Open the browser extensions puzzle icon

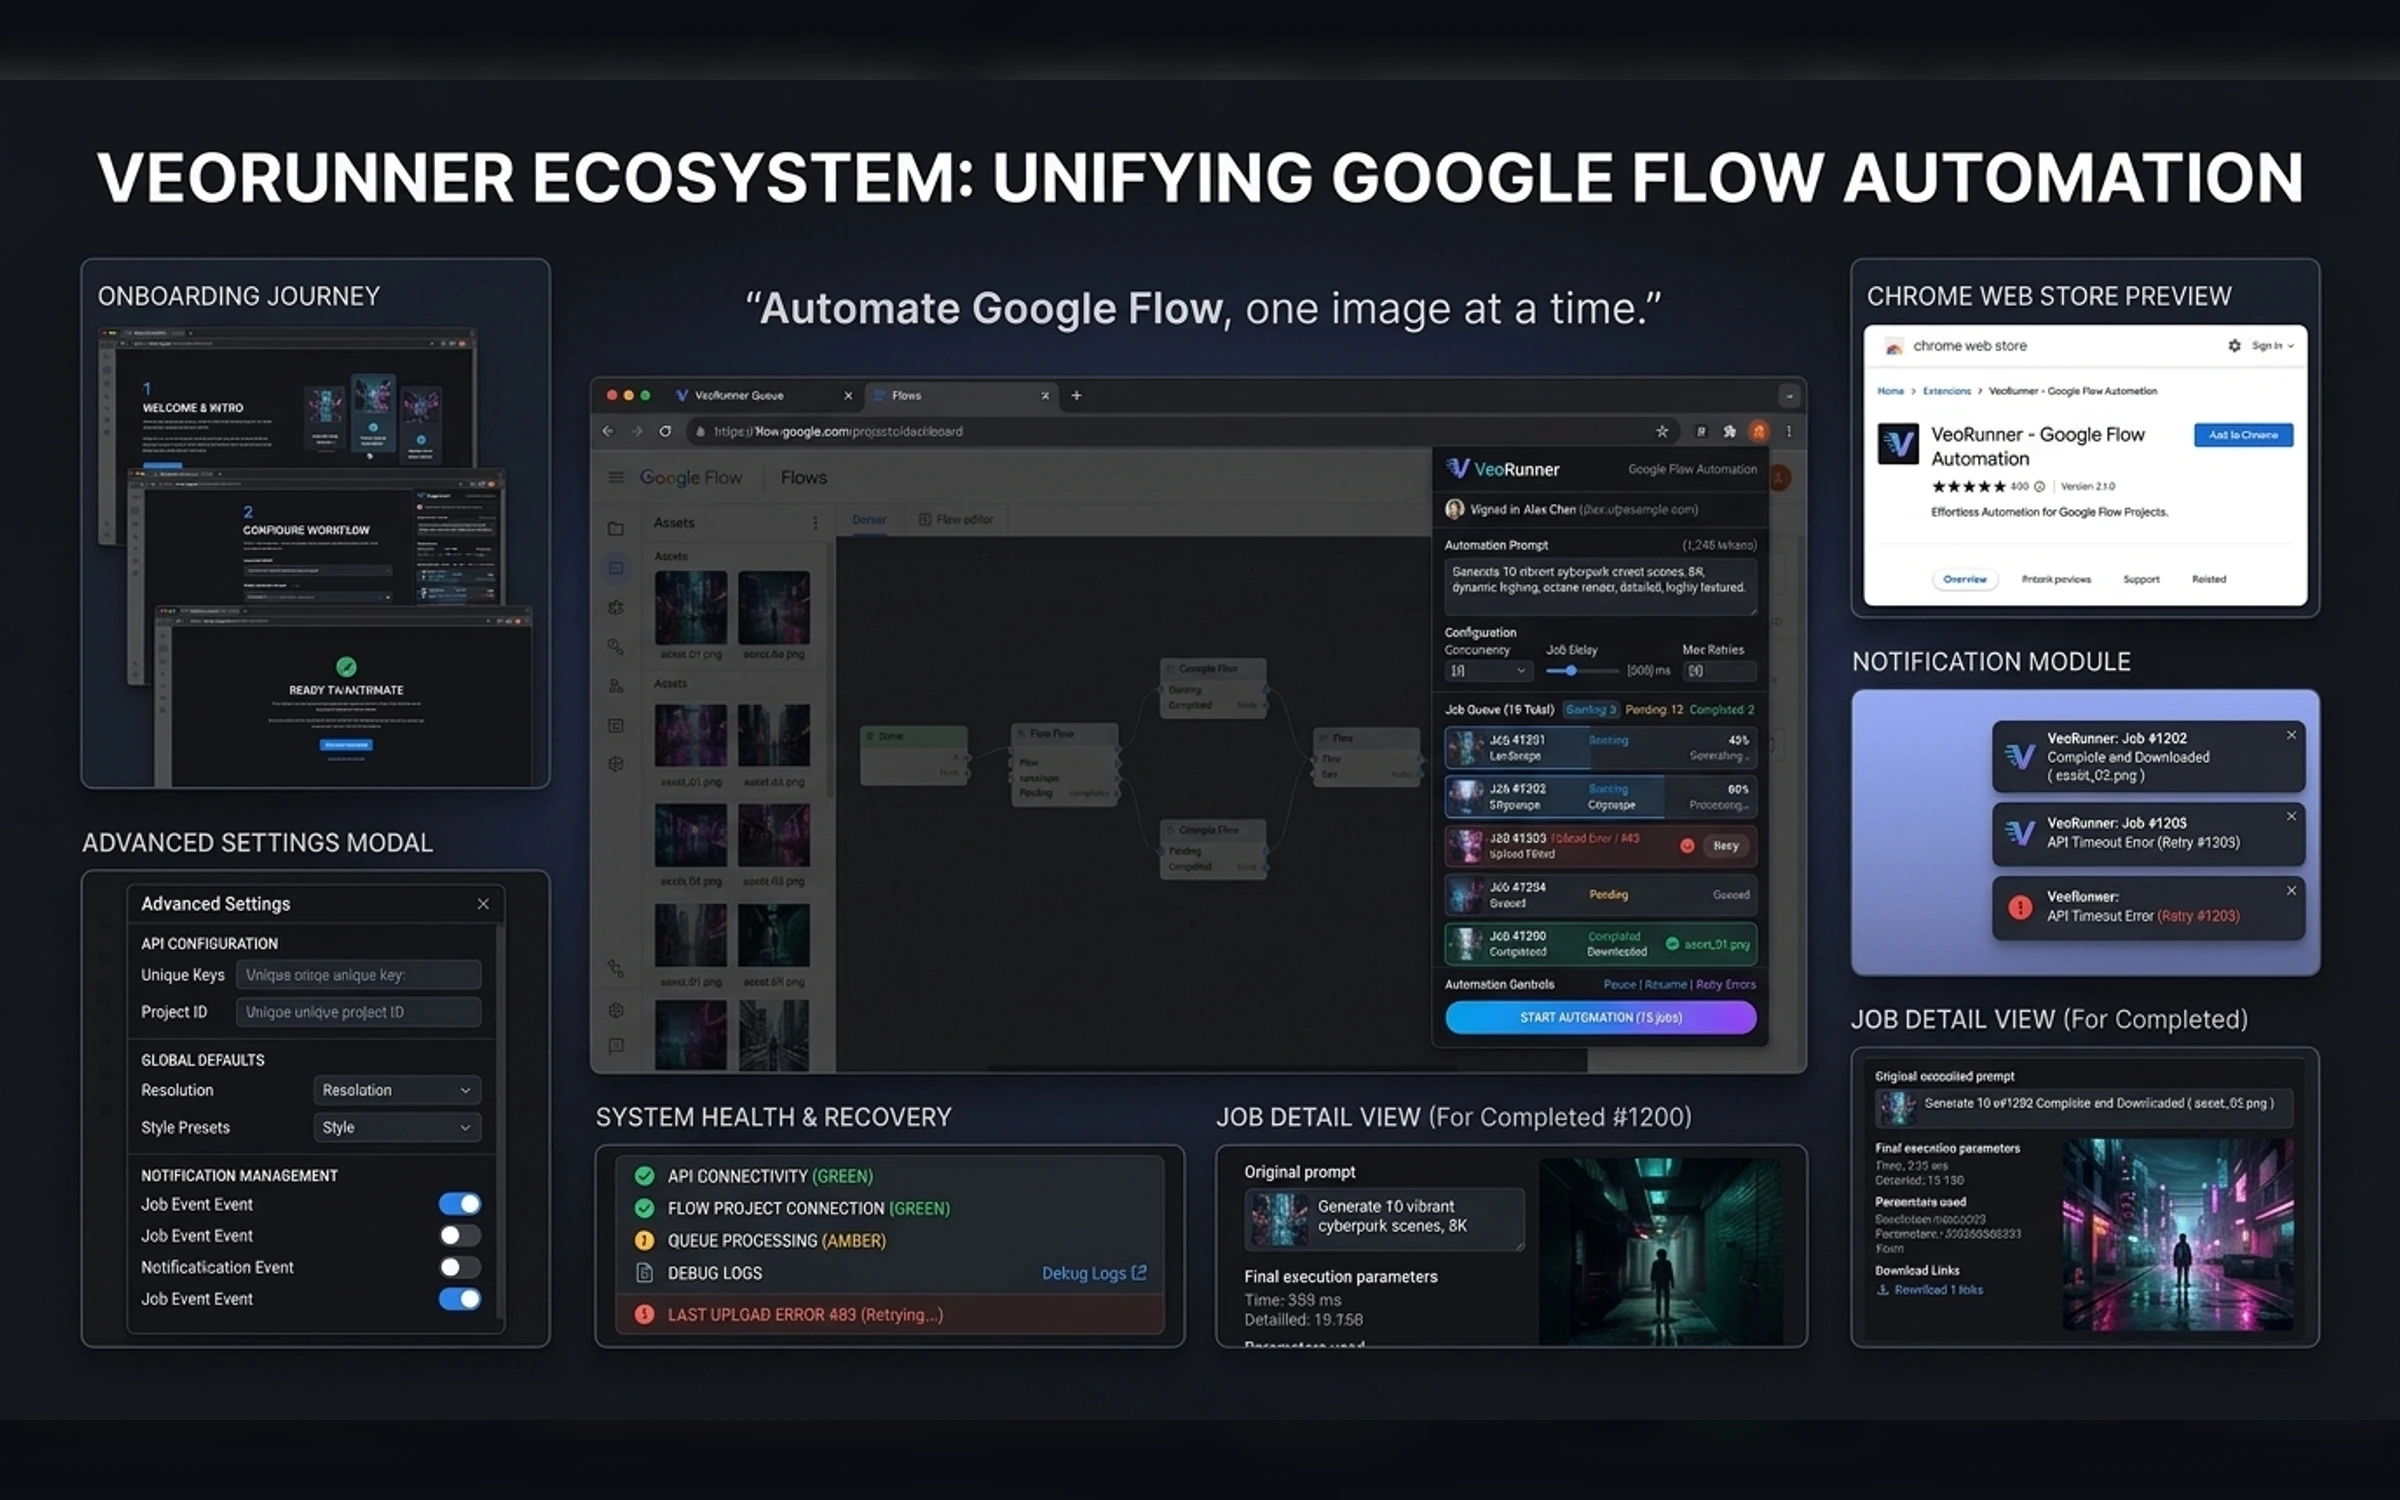[x=1729, y=431]
